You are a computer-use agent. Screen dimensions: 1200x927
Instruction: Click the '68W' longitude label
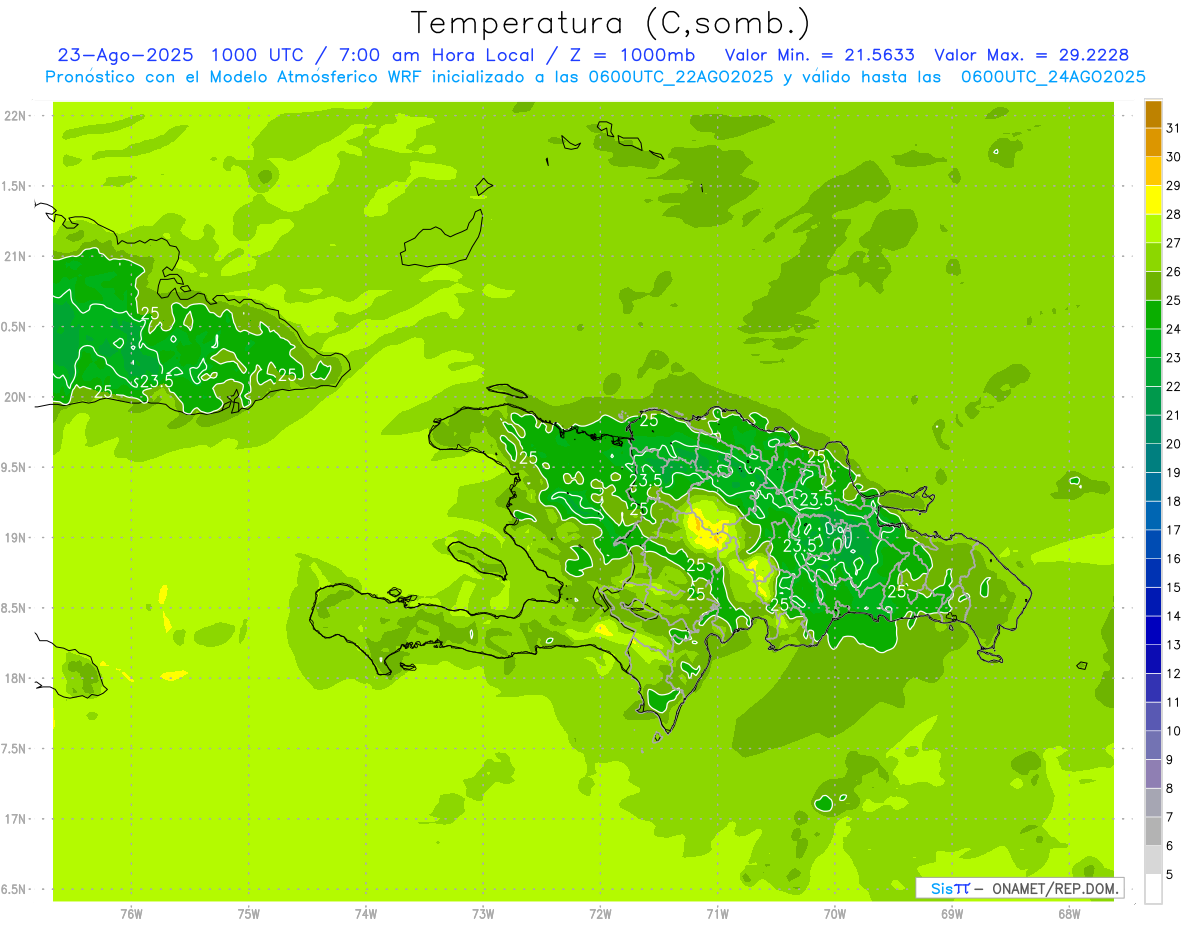(1069, 914)
